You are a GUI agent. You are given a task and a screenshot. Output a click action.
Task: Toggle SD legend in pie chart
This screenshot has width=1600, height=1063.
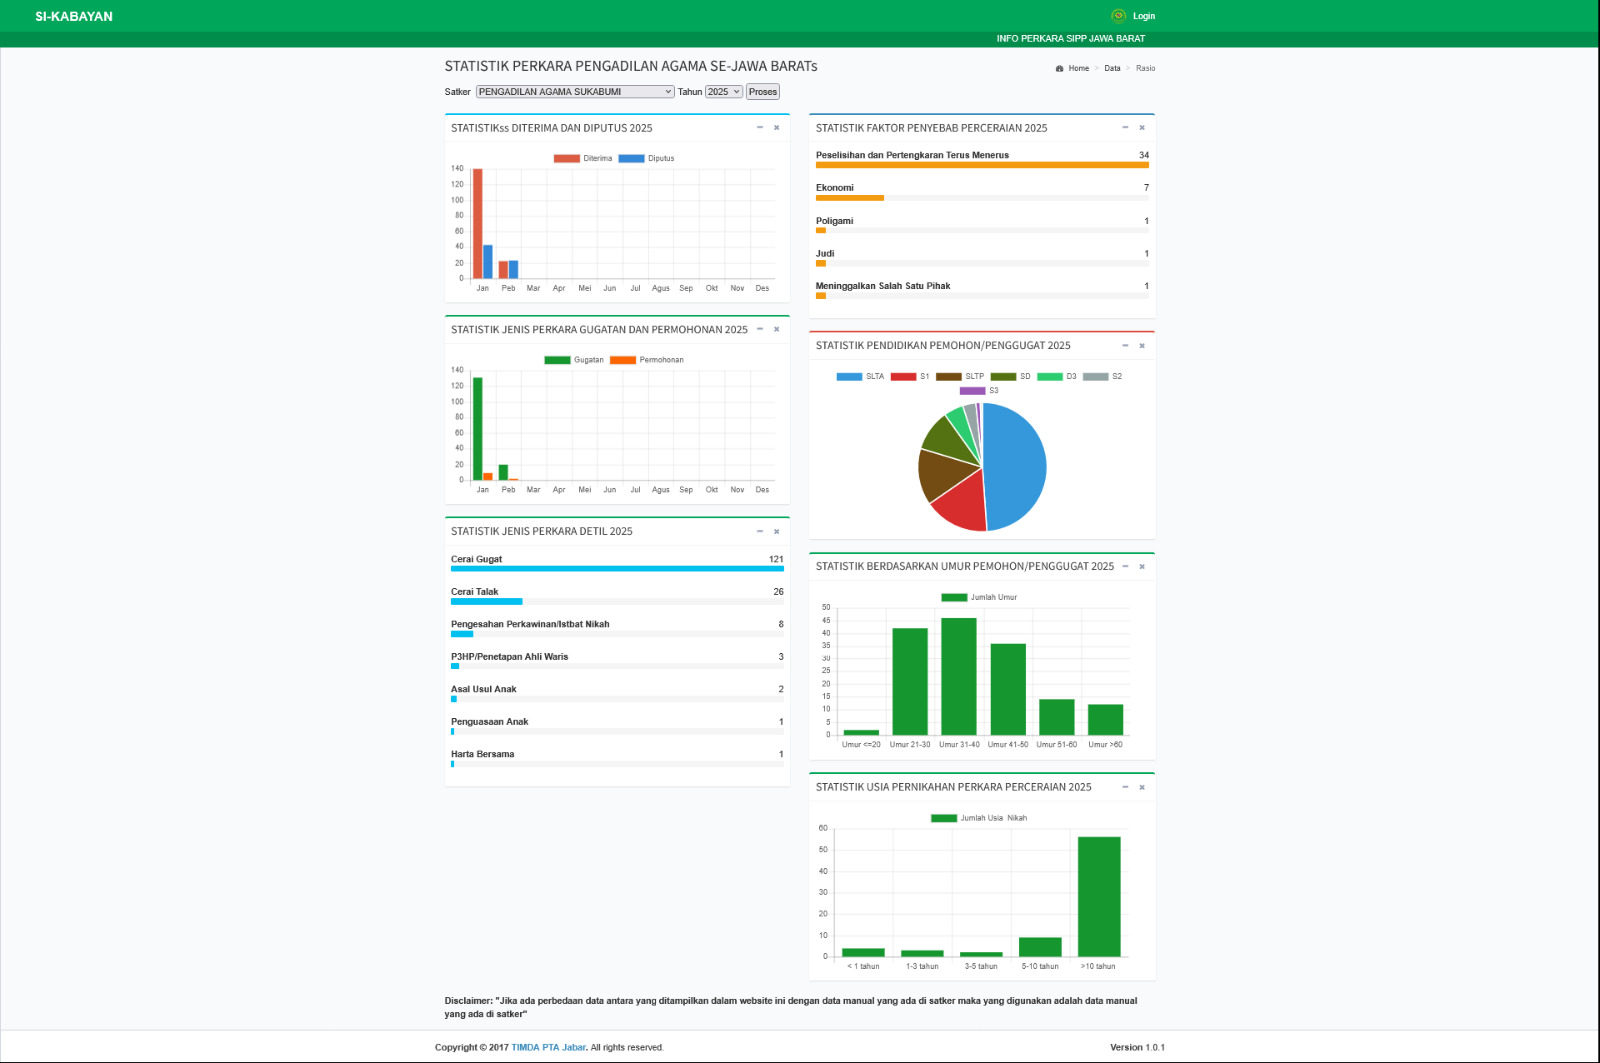click(1010, 377)
